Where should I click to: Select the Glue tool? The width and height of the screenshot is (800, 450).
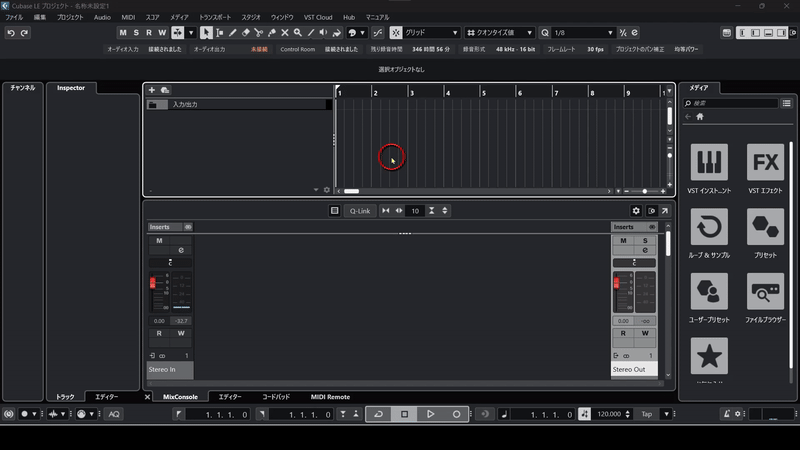pyautogui.click(x=272, y=33)
